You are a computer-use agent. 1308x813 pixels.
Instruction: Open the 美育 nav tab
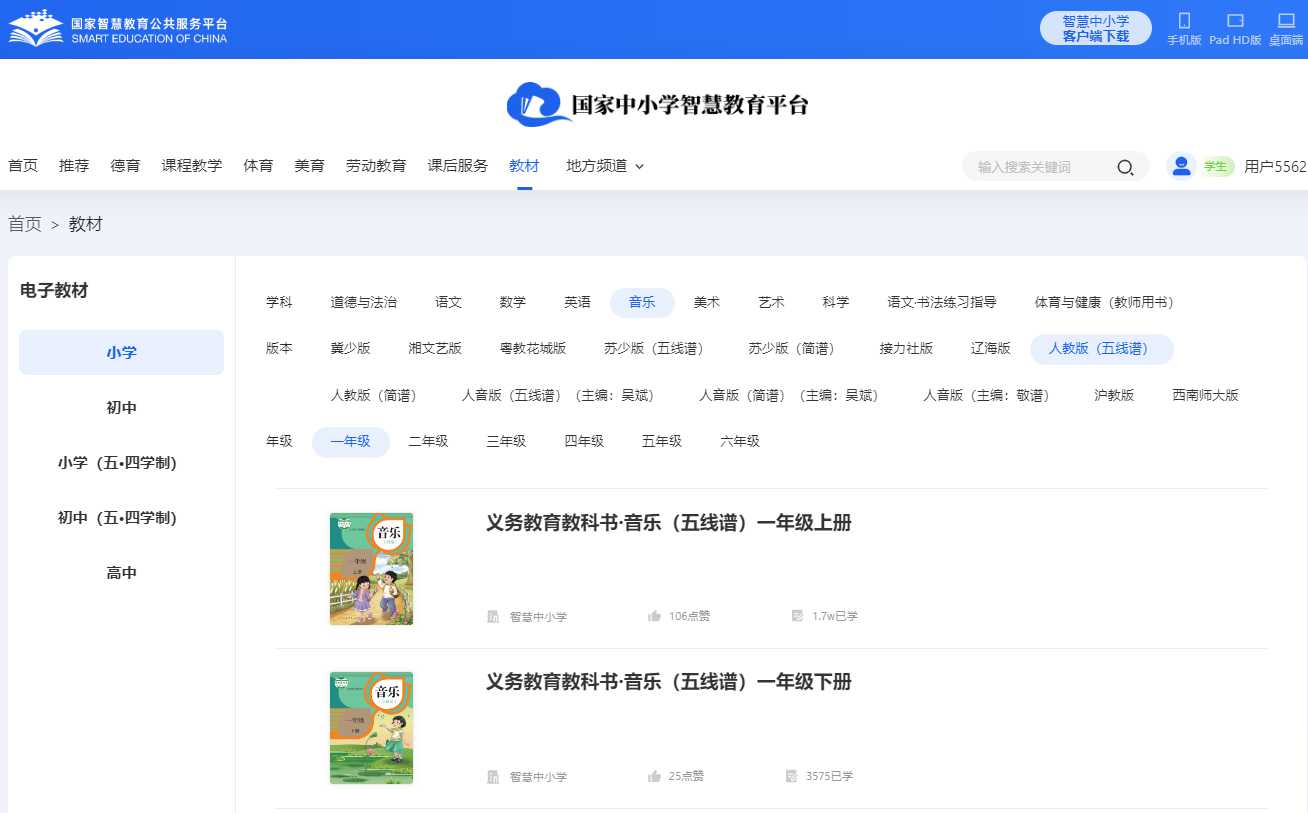click(x=309, y=166)
